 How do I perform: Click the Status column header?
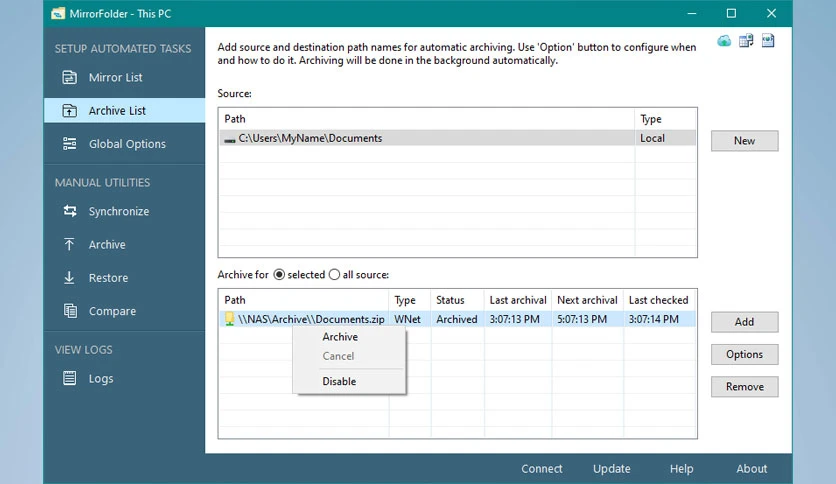(457, 300)
